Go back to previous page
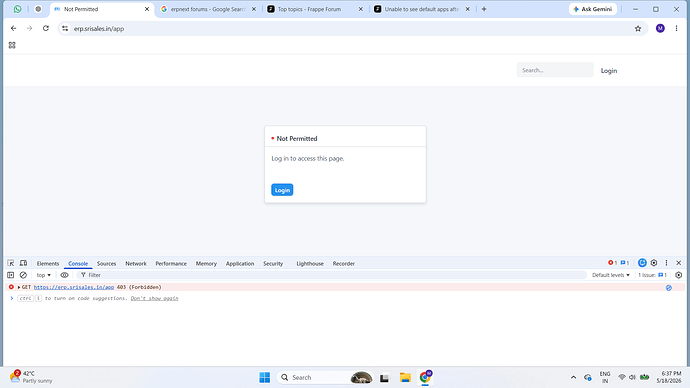Viewport: 690px width, 388px height. tap(14, 29)
